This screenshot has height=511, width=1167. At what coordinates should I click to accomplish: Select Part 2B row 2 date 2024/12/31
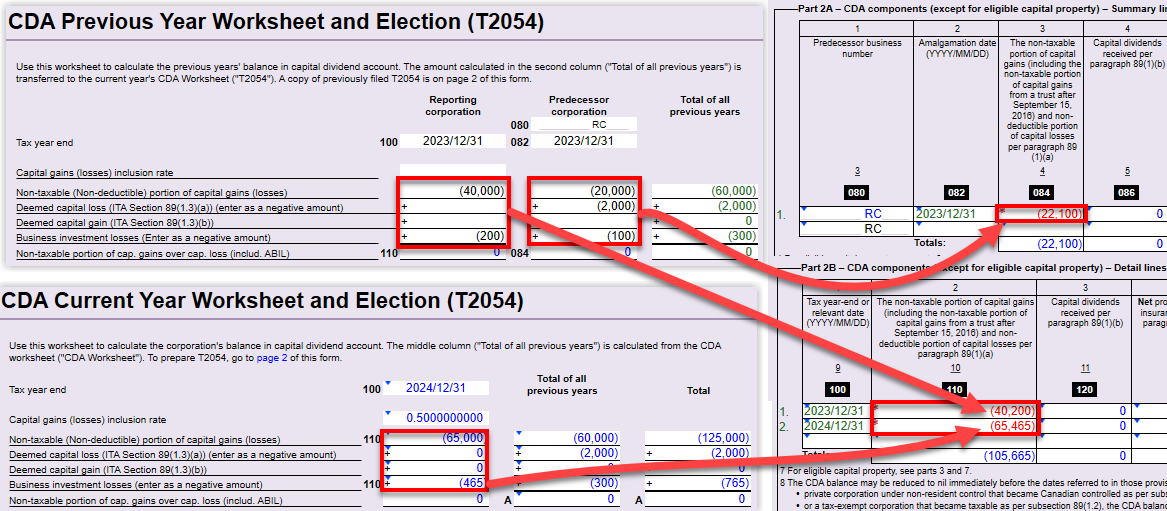click(836, 425)
